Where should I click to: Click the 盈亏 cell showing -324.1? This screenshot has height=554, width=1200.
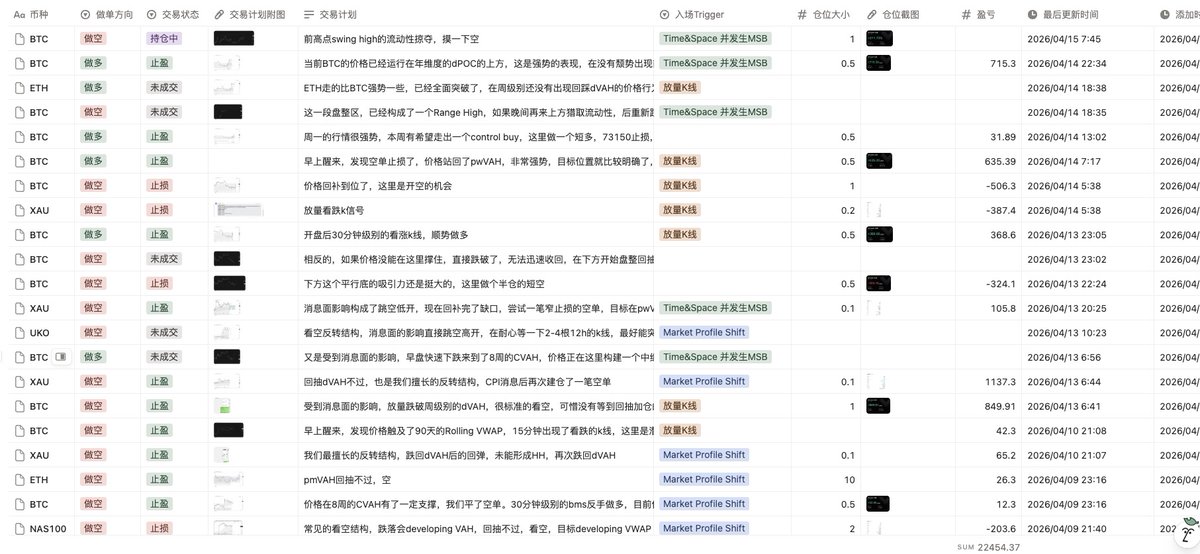(986, 284)
